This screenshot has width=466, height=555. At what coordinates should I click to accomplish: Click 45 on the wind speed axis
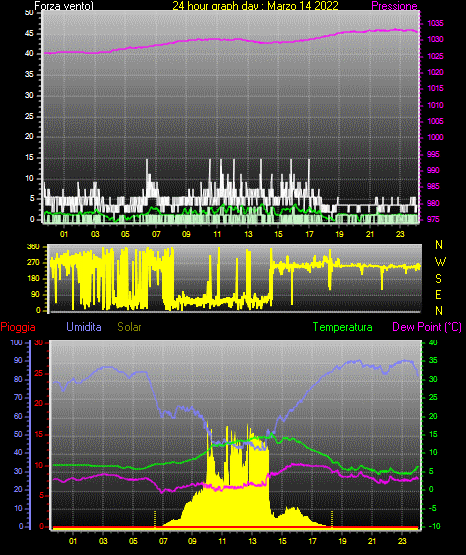click(29, 33)
